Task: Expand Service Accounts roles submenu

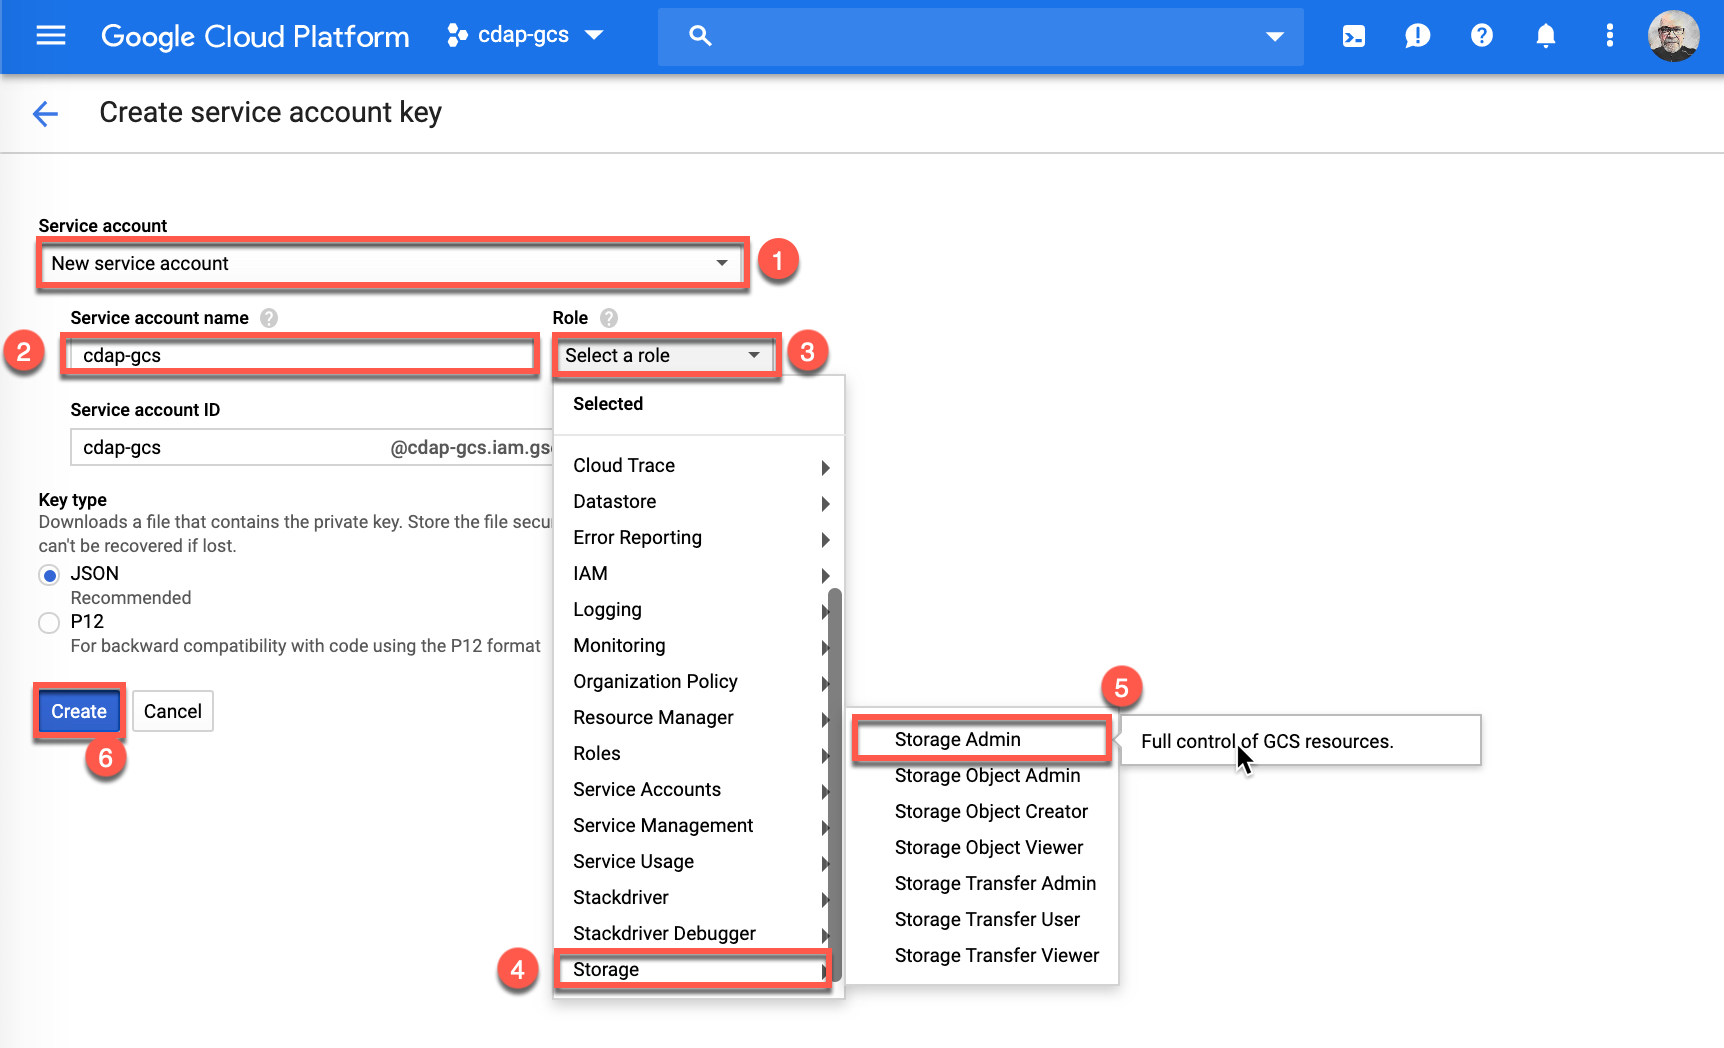Action: [x=692, y=790]
